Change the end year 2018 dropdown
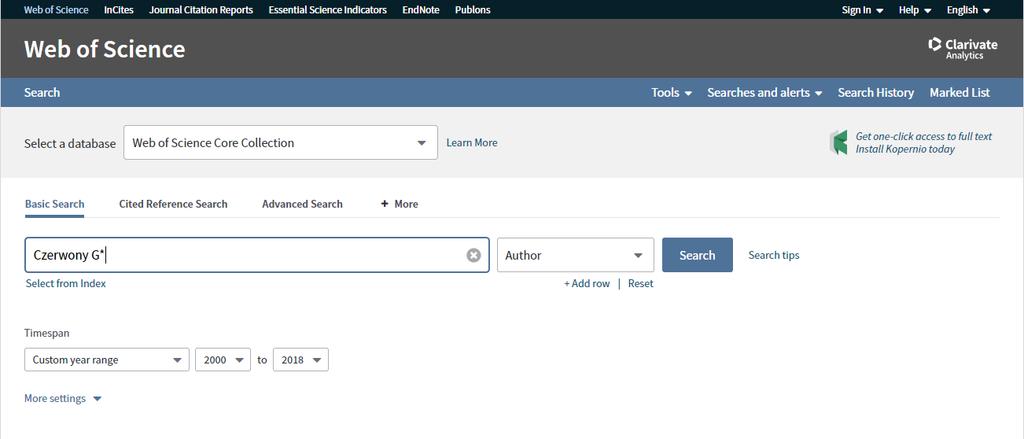Screen dimensions: 1024x439 (x=300, y=360)
